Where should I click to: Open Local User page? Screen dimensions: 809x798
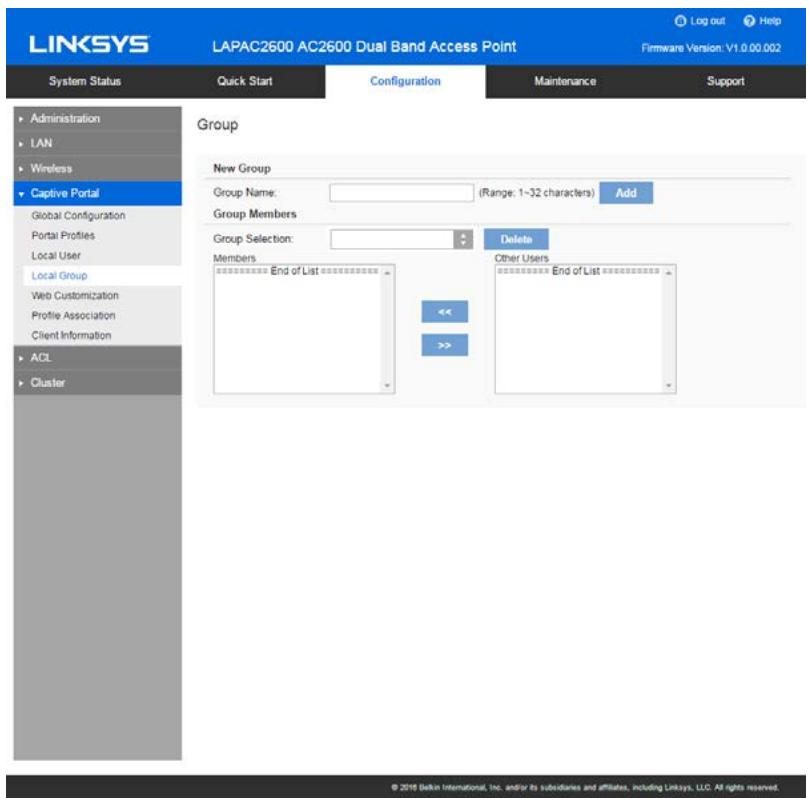point(56,256)
